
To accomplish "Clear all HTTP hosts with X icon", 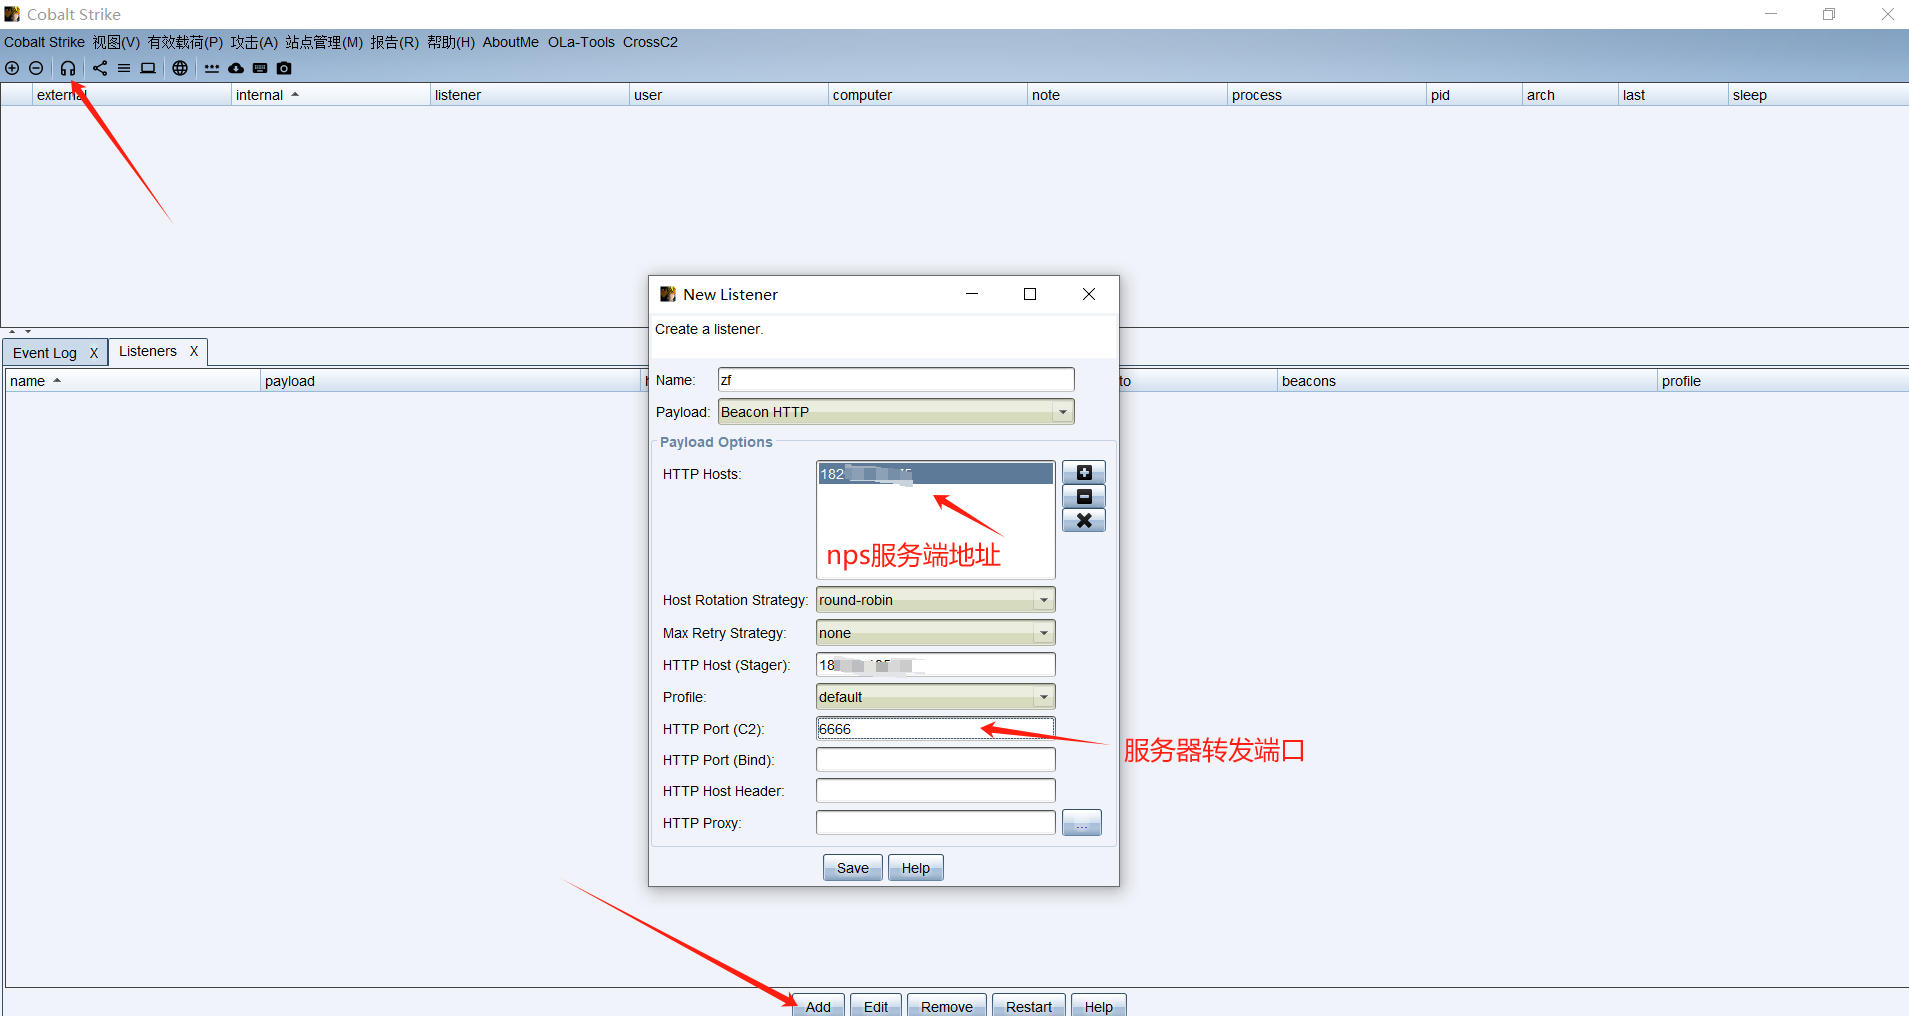I will 1084,520.
